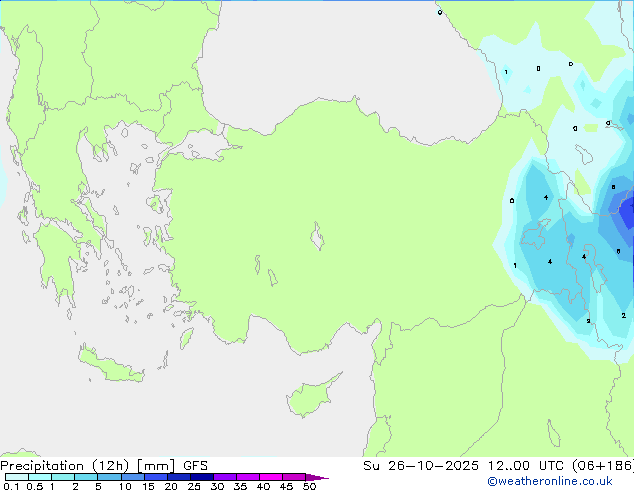This screenshot has height=490, width=634.
Task: Click the 0.1–0.5 mm legend color swatch
Action: pyautogui.click(x=17, y=477)
